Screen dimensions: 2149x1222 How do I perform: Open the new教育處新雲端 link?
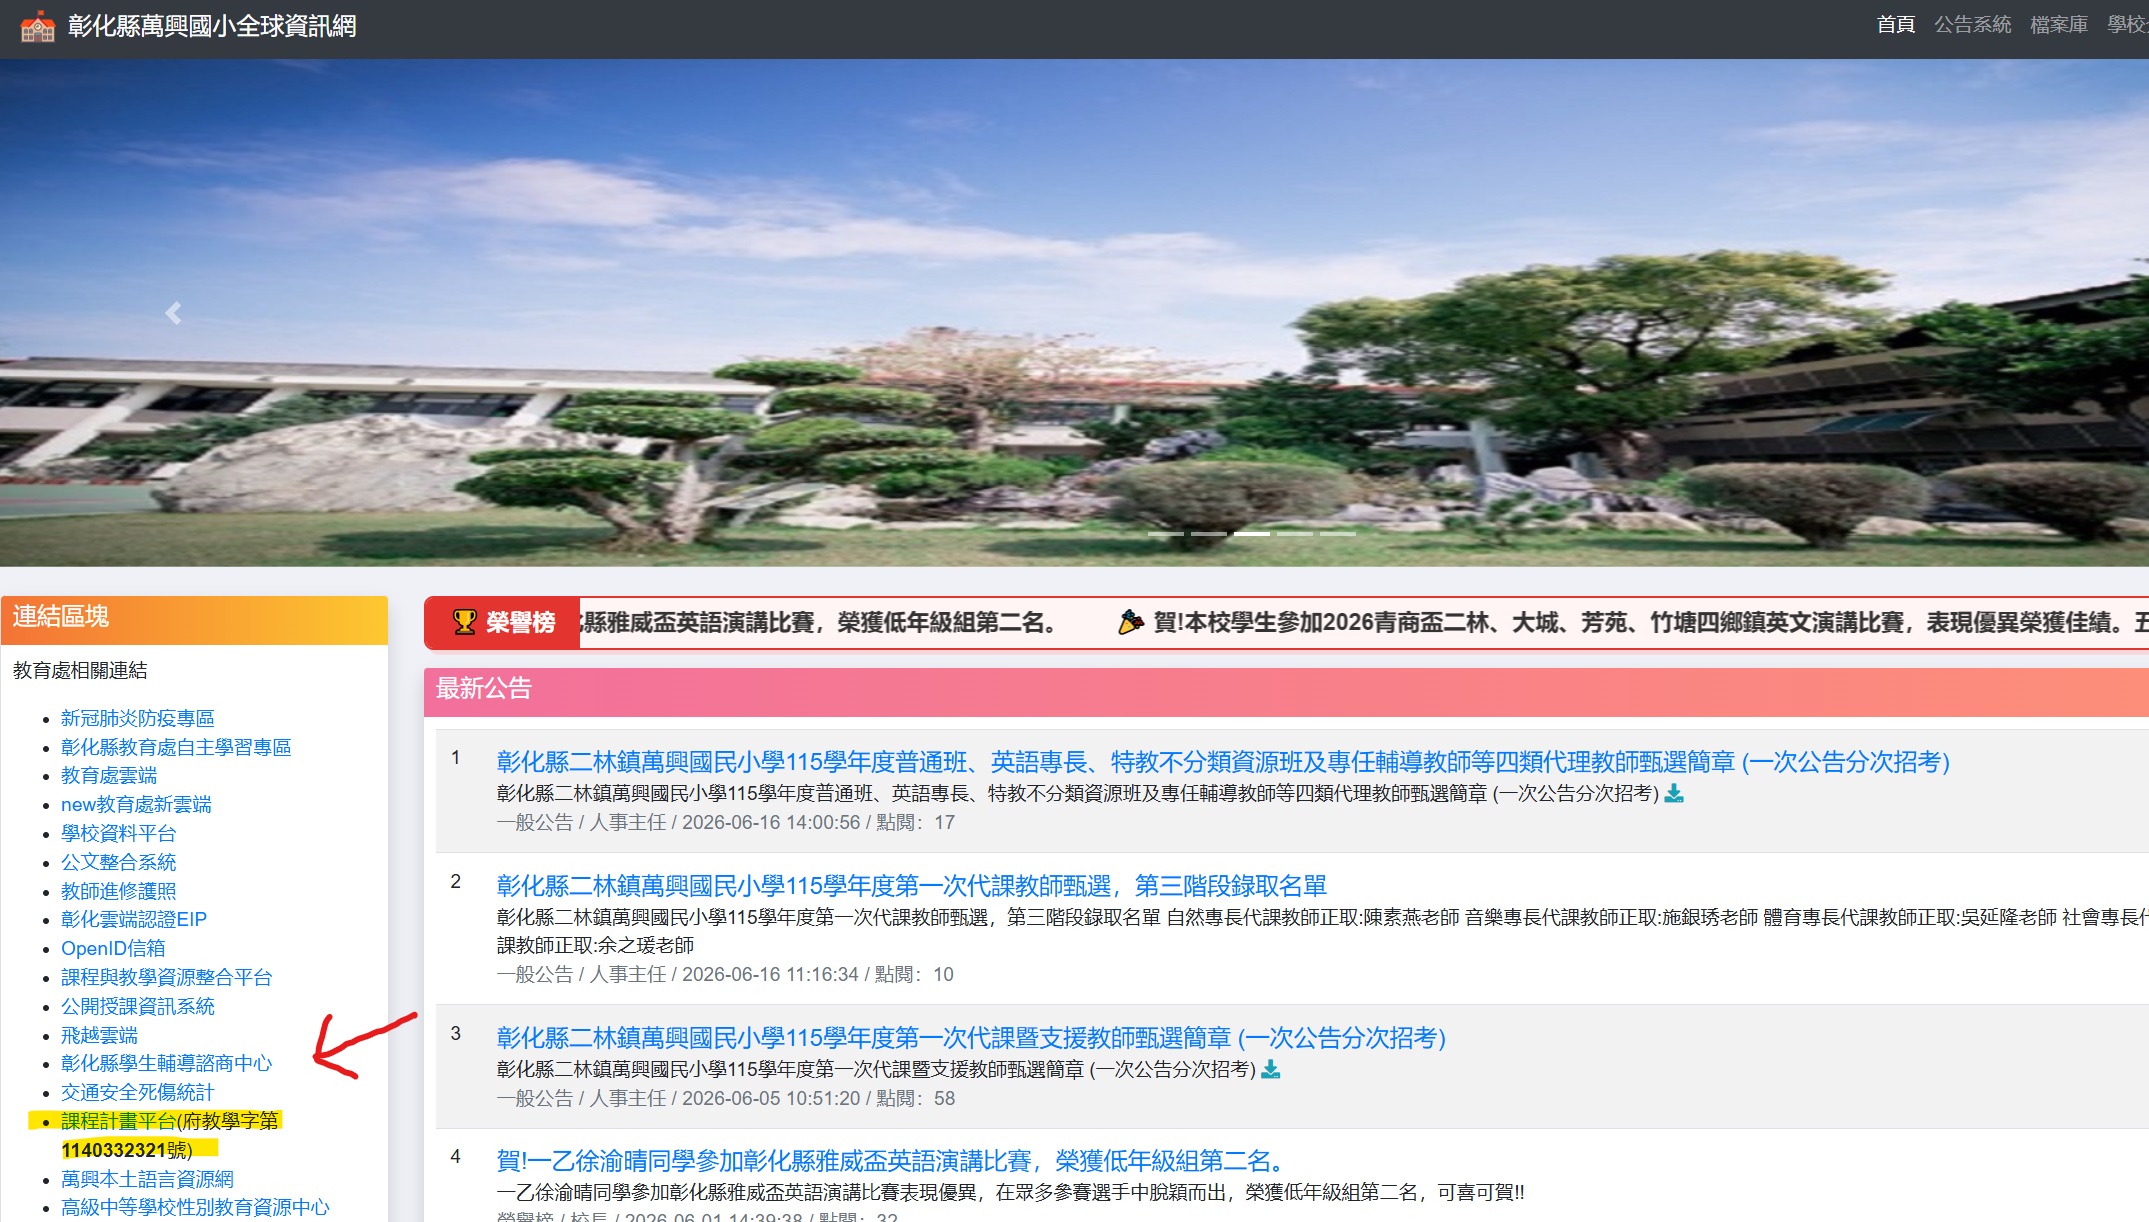pos(136,804)
